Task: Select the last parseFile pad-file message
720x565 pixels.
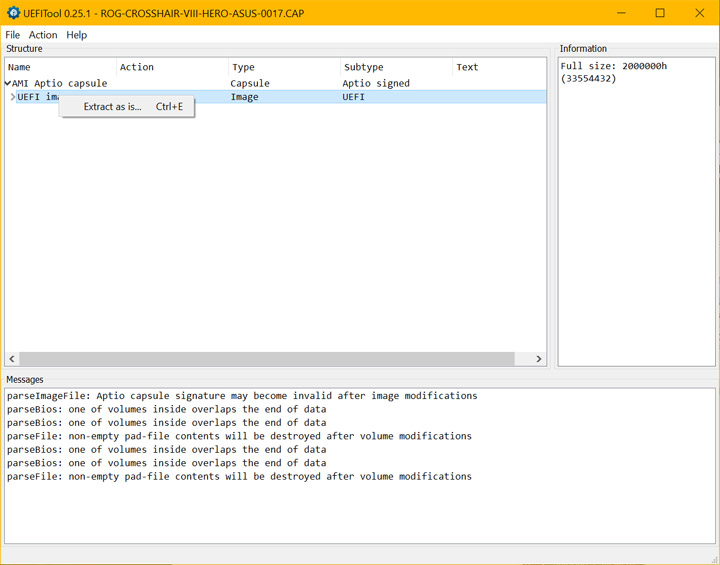Action: pos(239,476)
